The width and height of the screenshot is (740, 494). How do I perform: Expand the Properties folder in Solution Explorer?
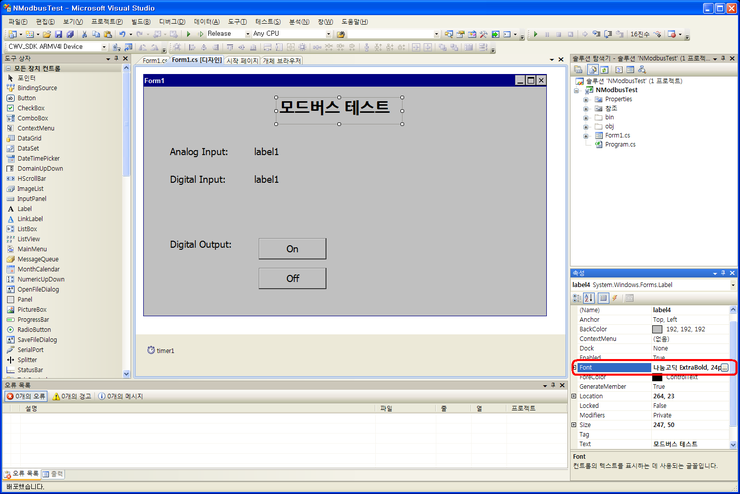click(586, 99)
